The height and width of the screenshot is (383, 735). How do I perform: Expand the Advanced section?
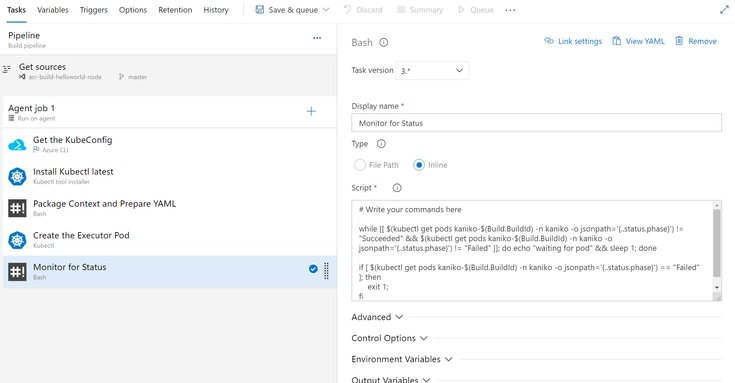click(377, 317)
